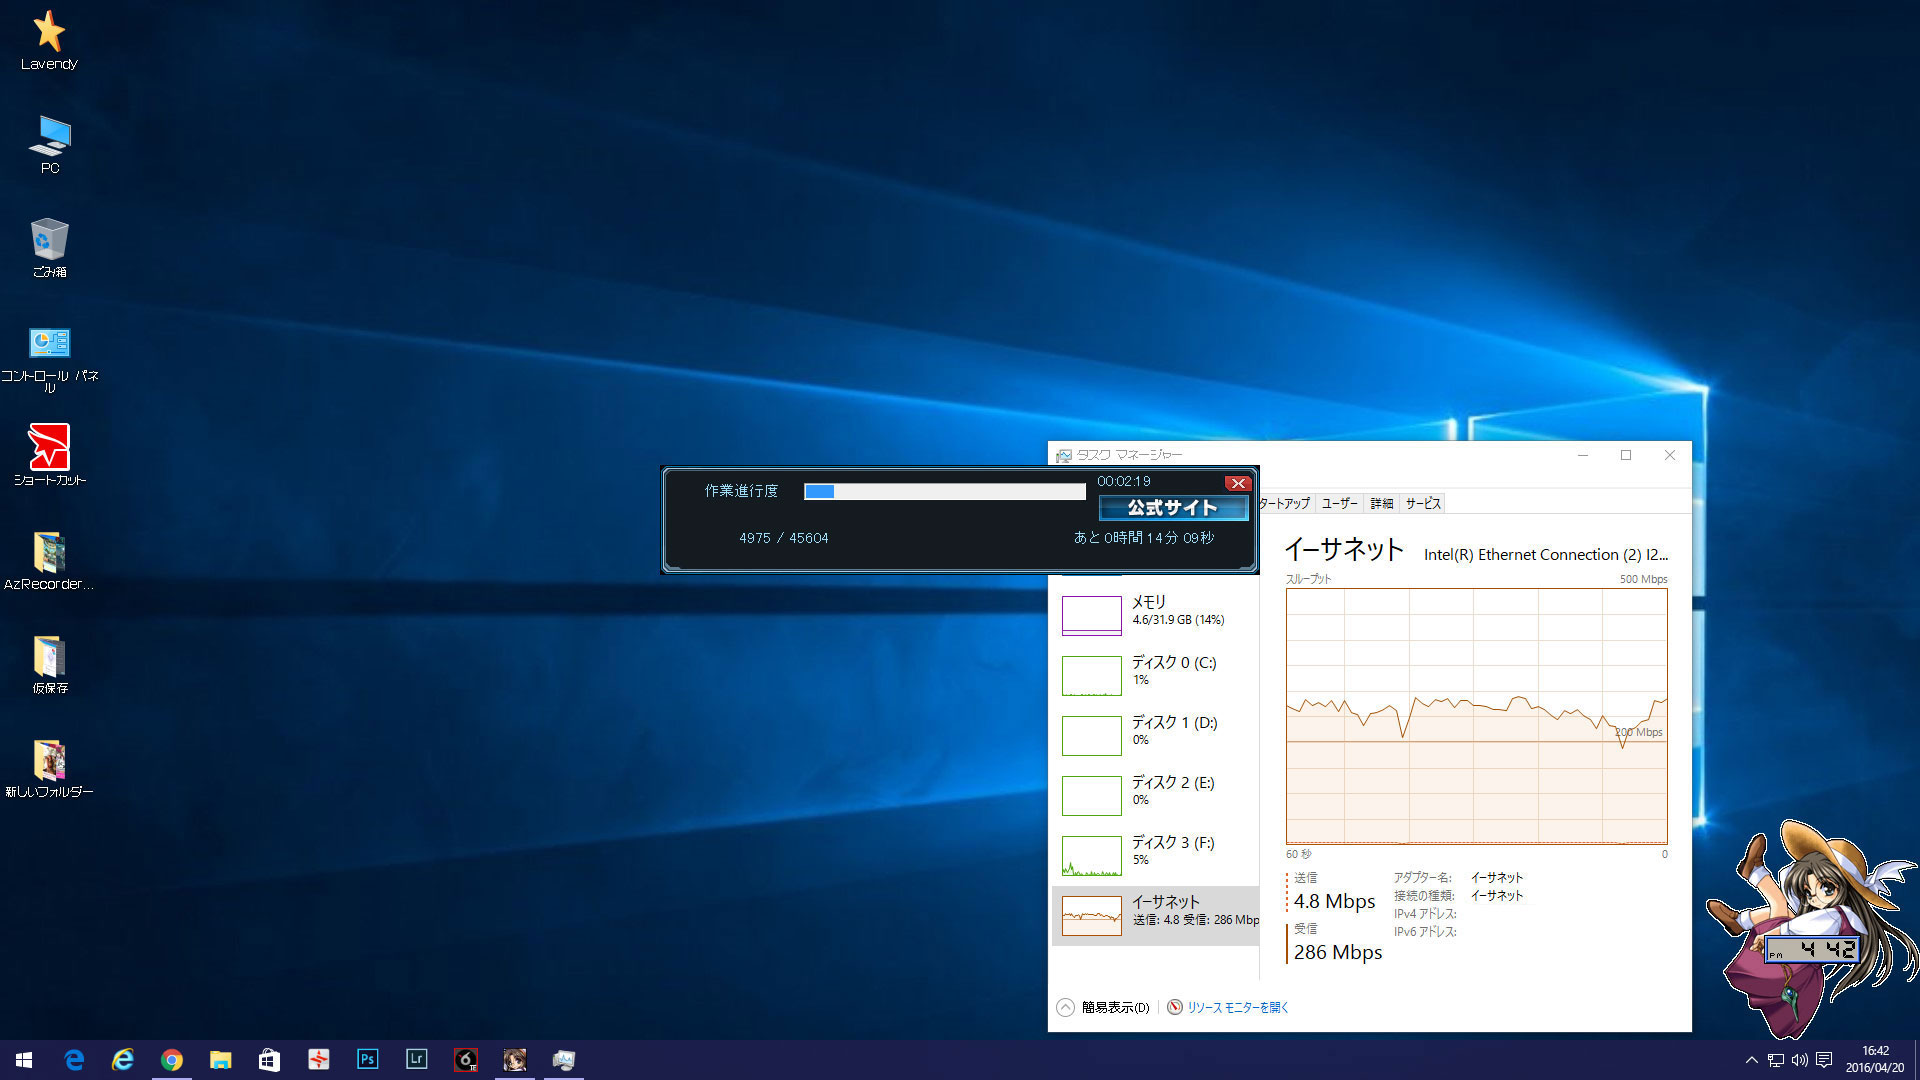Click the Intel(R) Ethernet Connection adapter name

coord(1546,554)
